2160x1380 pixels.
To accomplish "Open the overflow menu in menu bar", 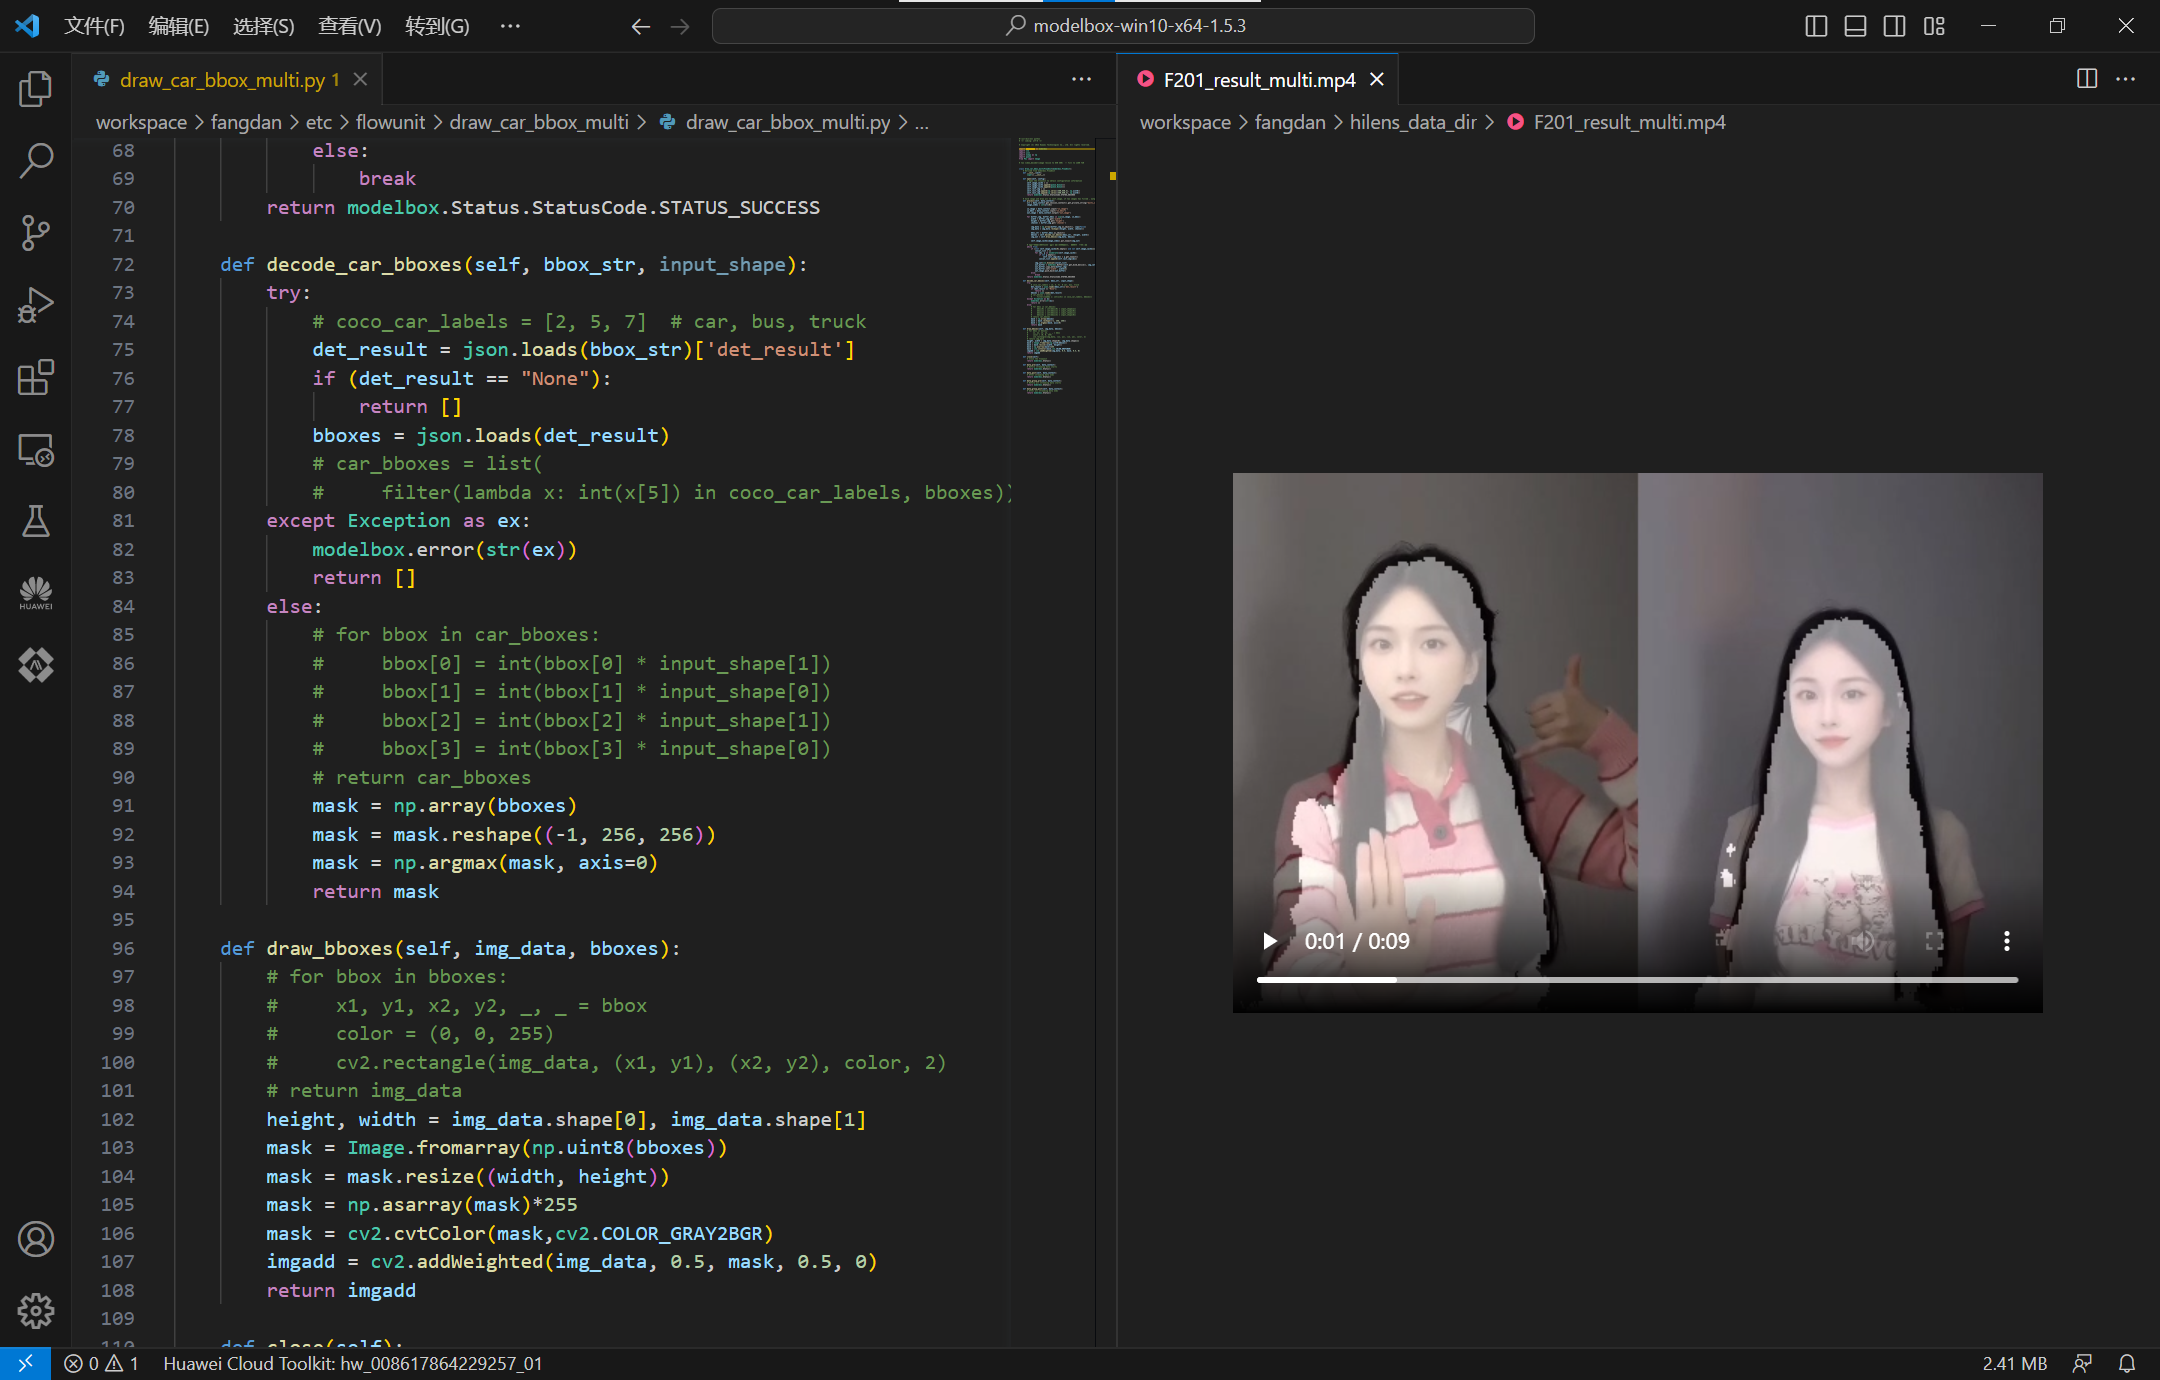I will pyautogui.click(x=510, y=26).
